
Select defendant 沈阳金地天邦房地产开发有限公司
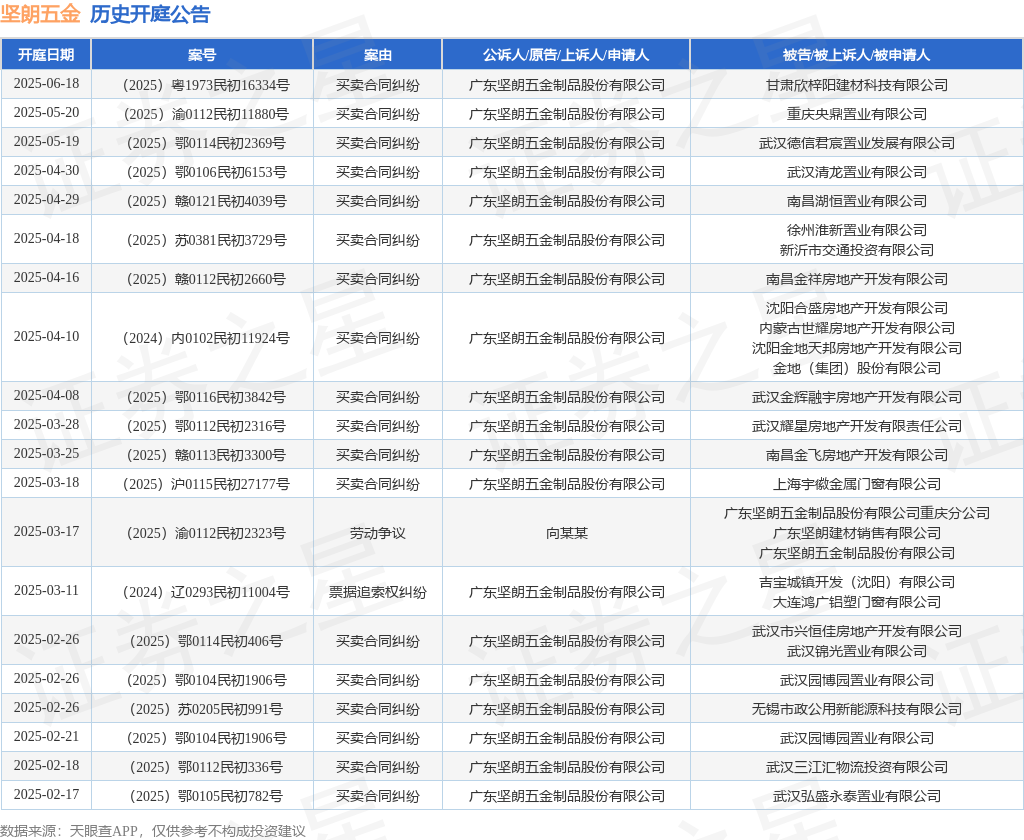pos(857,348)
